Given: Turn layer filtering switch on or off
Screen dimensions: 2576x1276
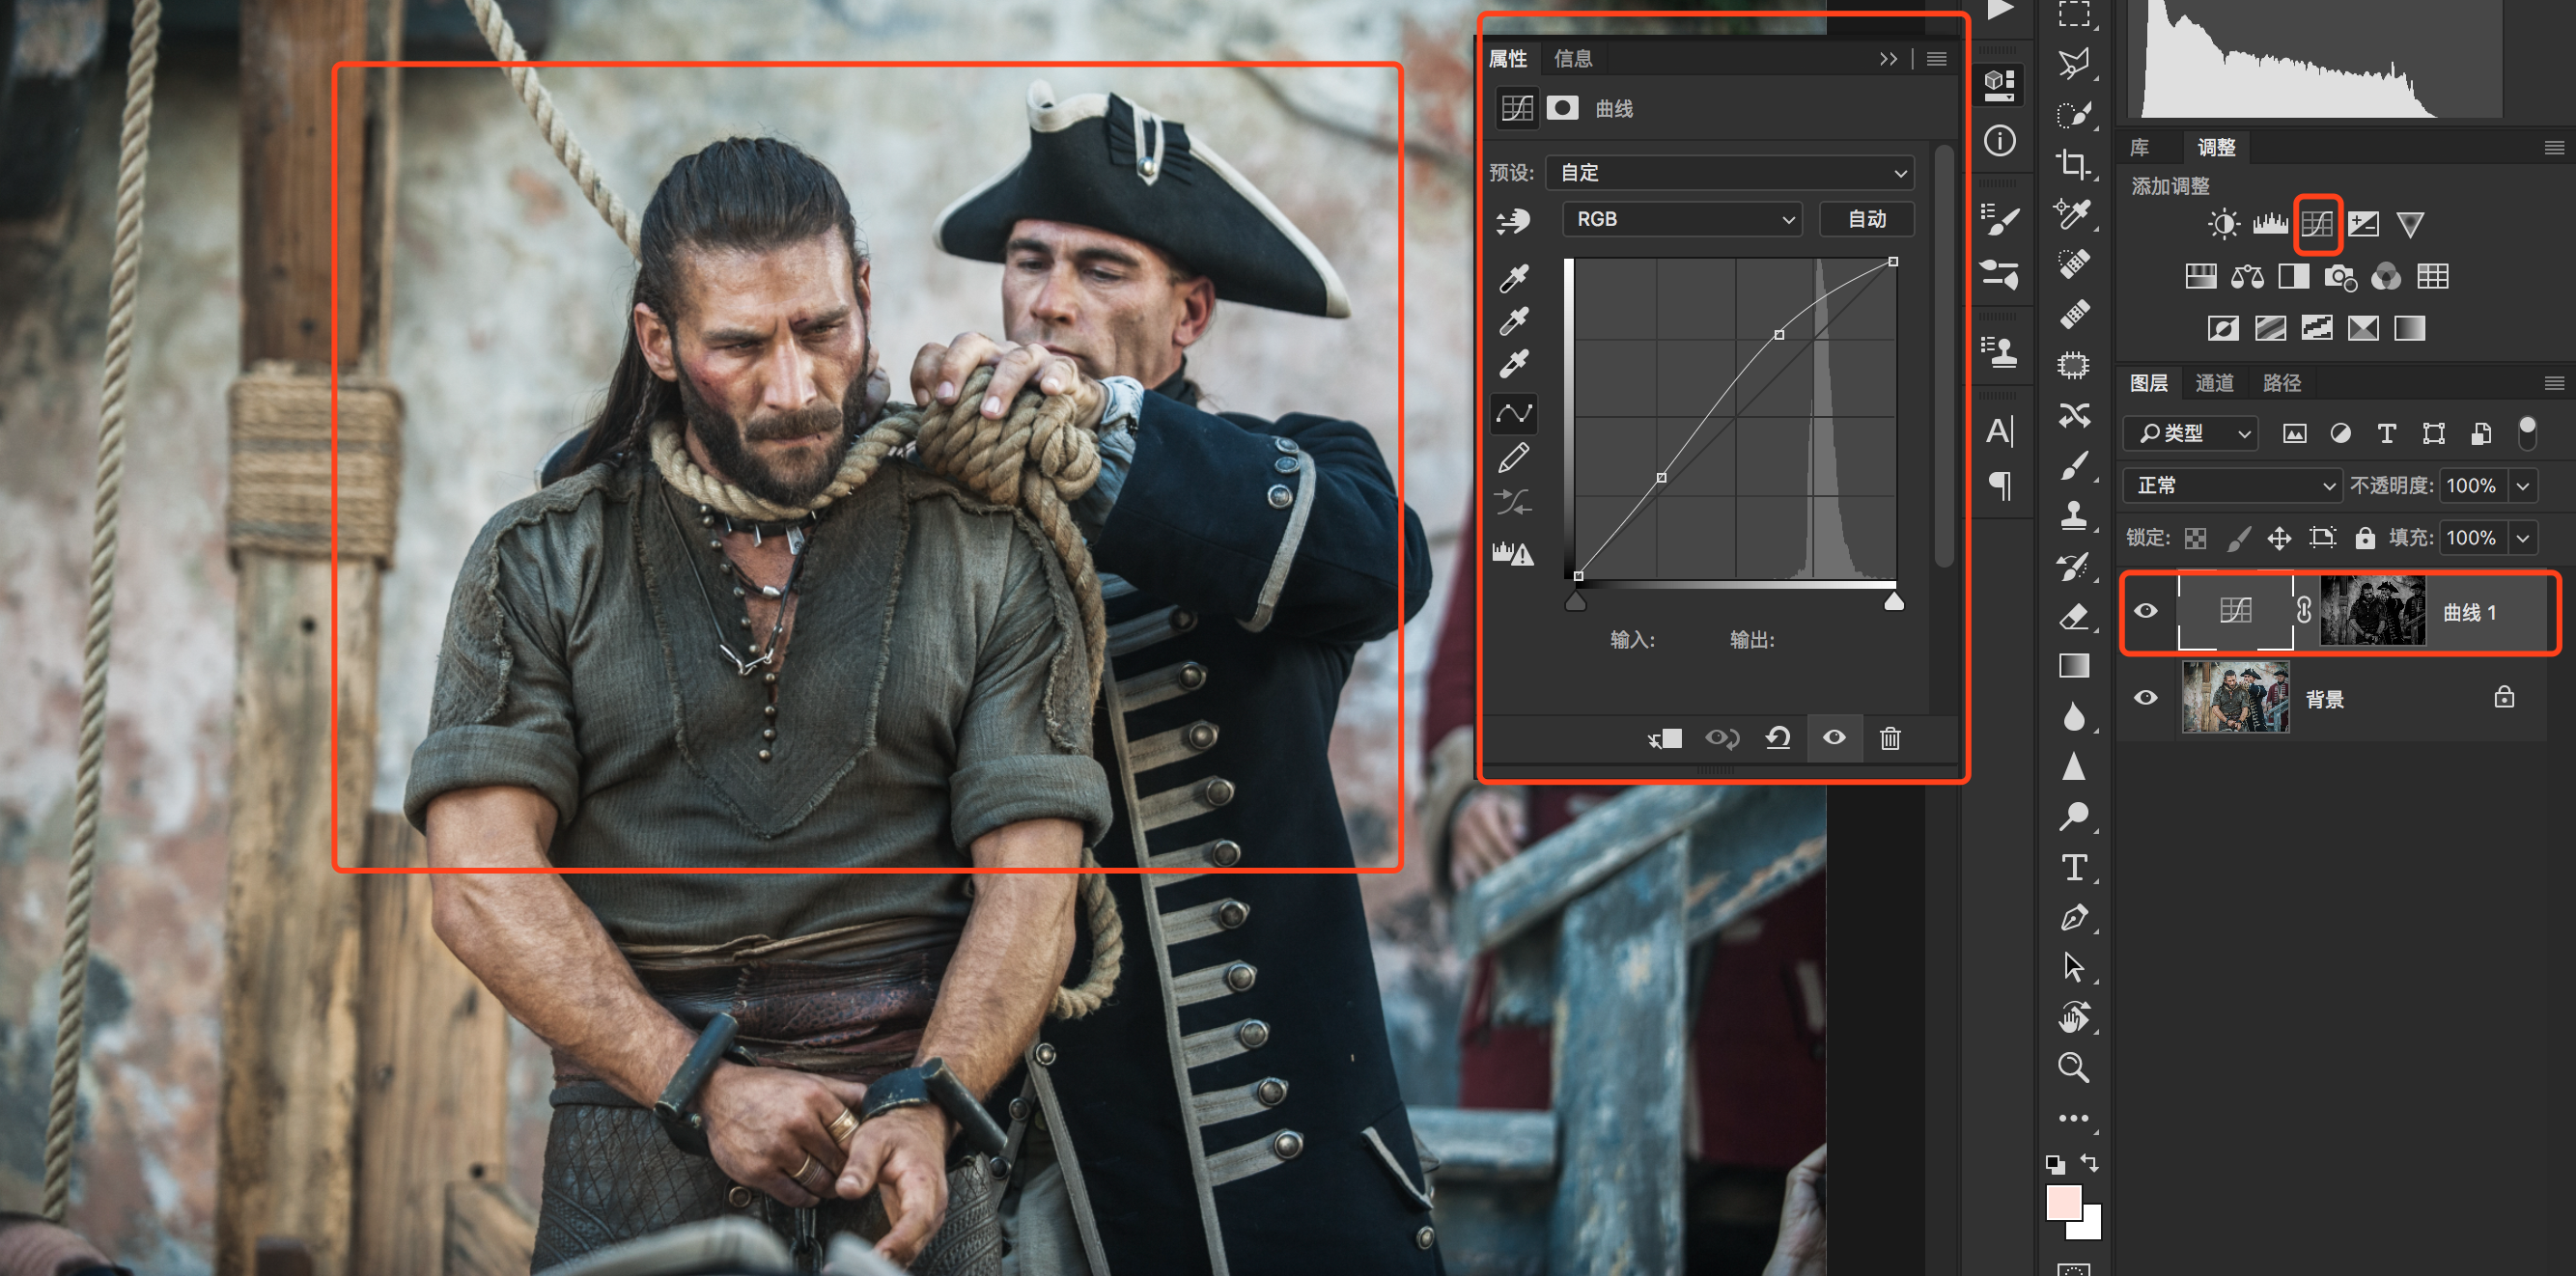Looking at the screenshot, I should click(x=2528, y=433).
